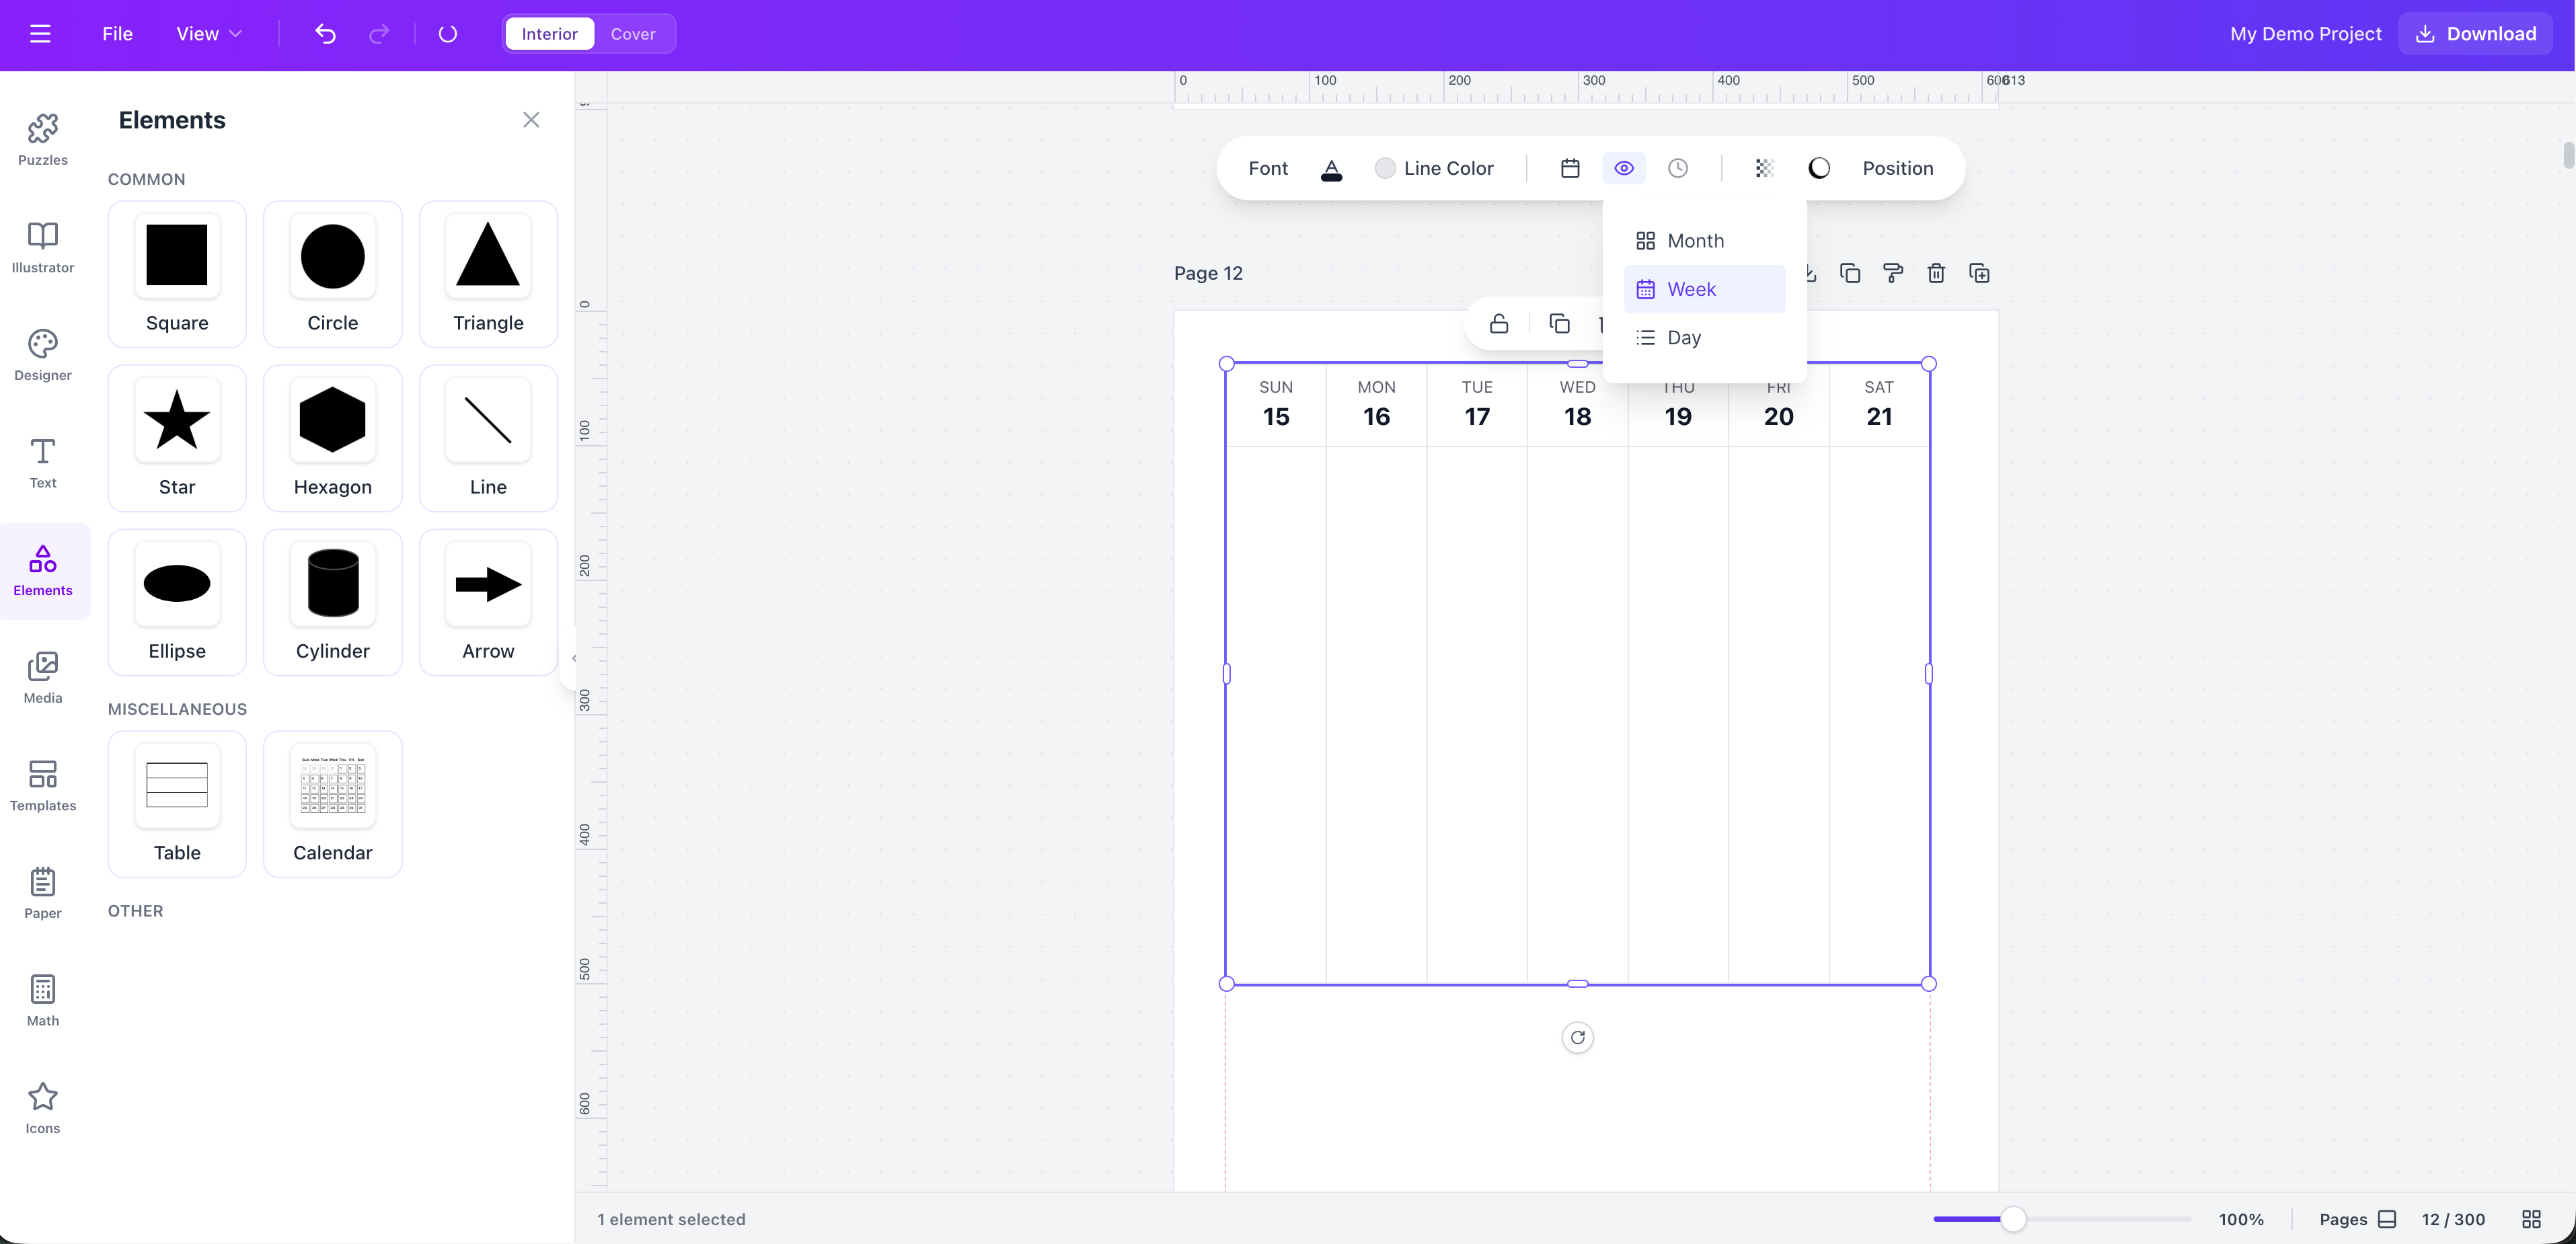Insert the Calendar element from Miscellaneous
The height and width of the screenshot is (1244, 2576).
click(332, 804)
